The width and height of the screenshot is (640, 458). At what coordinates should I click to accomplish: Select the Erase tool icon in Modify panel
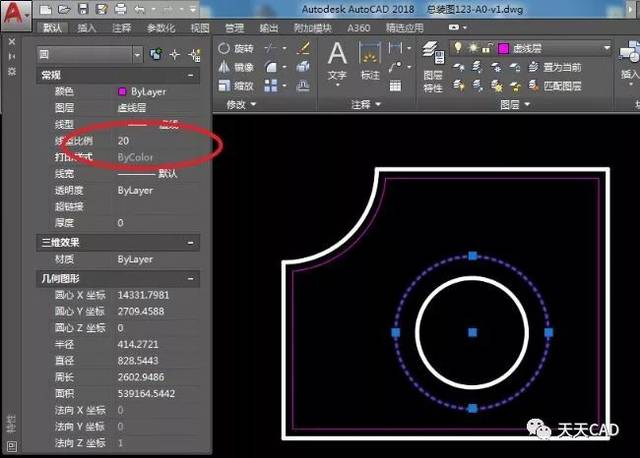(303, 48)
